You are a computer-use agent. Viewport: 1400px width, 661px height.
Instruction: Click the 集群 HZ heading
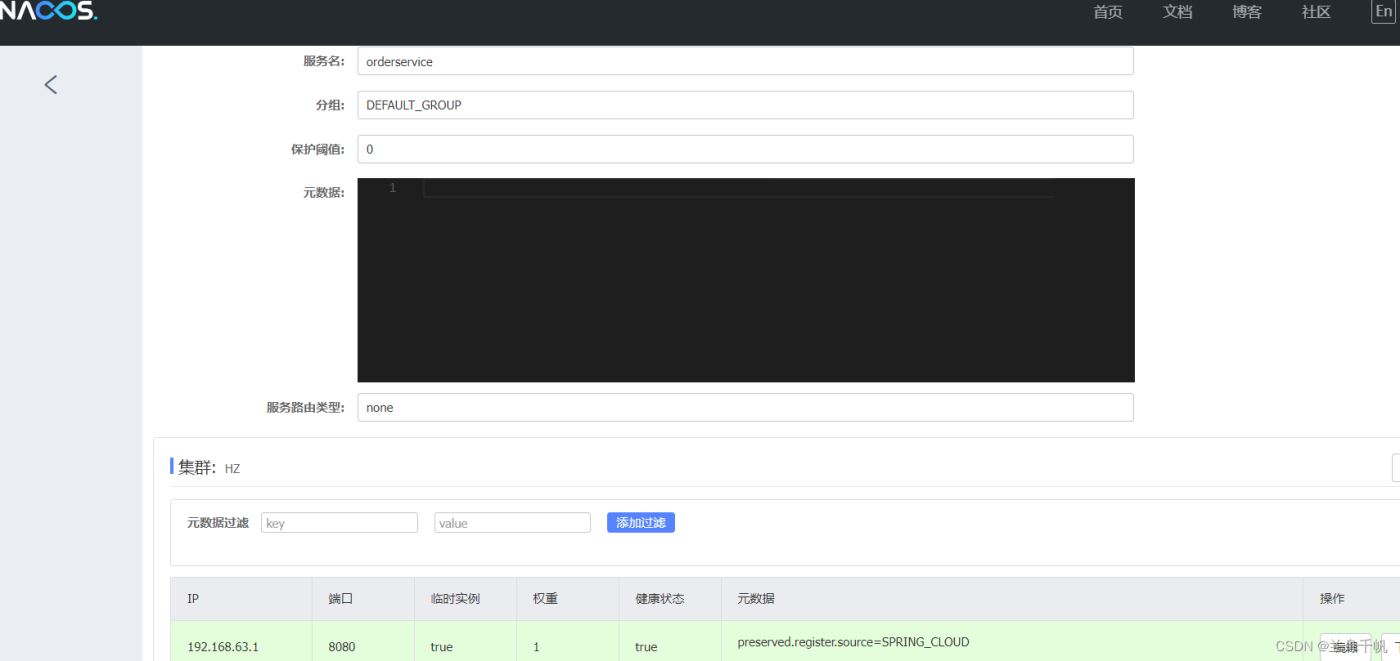click(x=209, y=467)
